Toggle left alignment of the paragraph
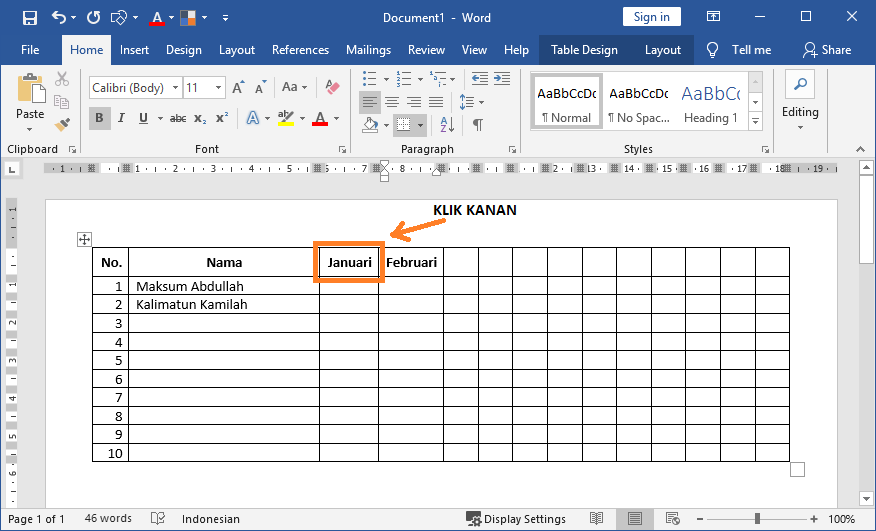This screenshot has height=531, width=876. click(x=370, y=102)
